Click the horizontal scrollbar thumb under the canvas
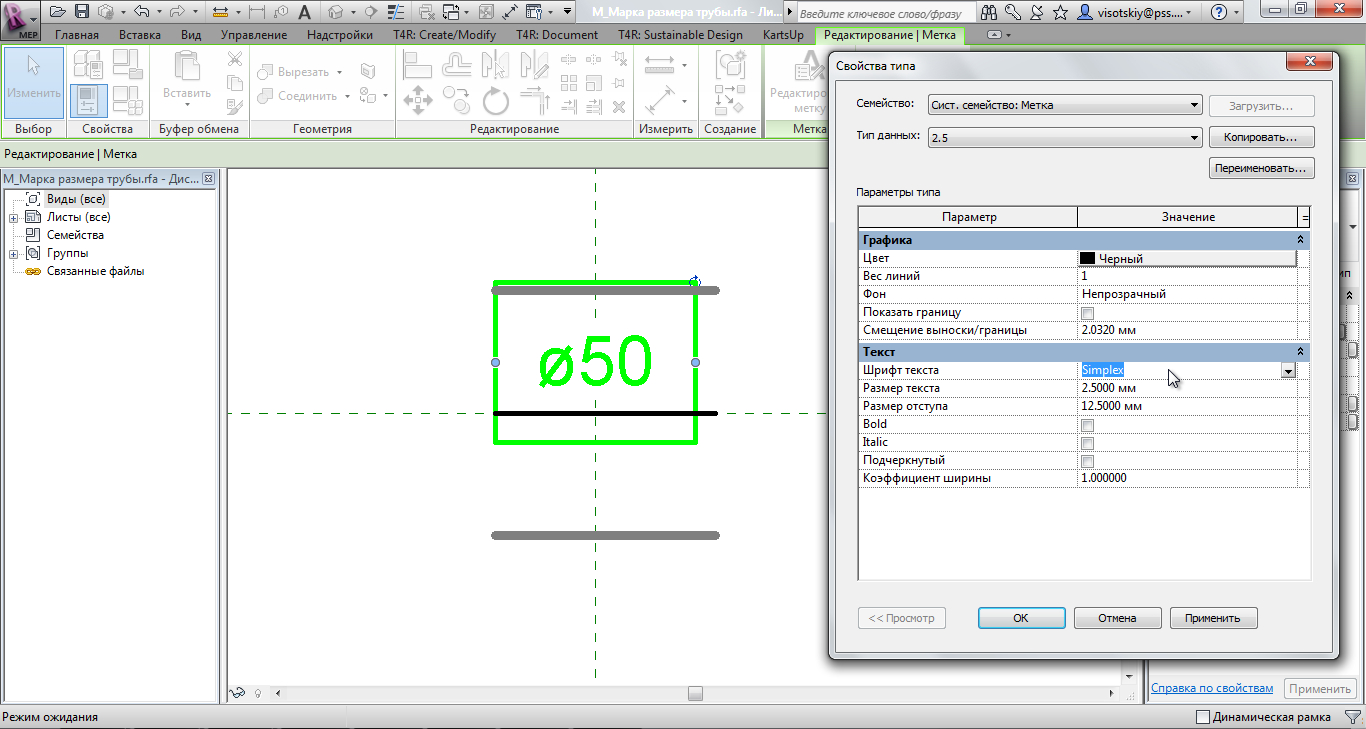Screen dimensions: 1366x729 pos(696,693)
